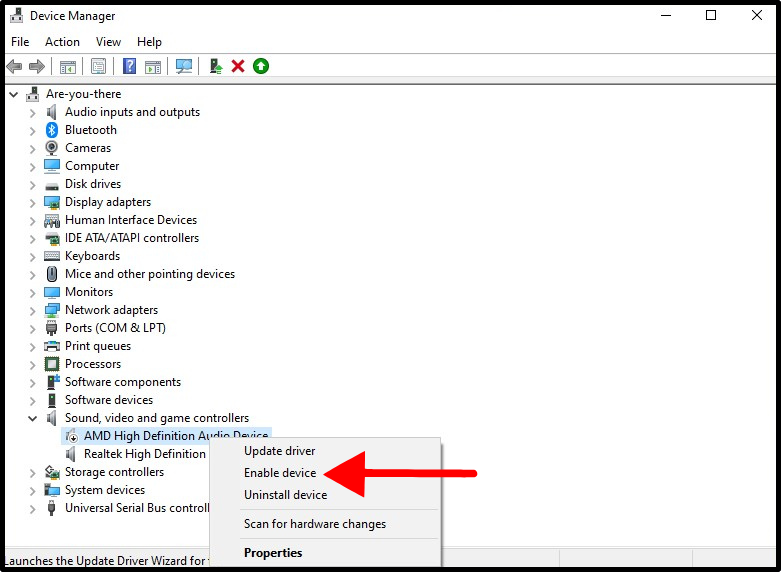Expand the Bluetooth category
This screenshot has height=572, width=781.
tap(32, 131)
